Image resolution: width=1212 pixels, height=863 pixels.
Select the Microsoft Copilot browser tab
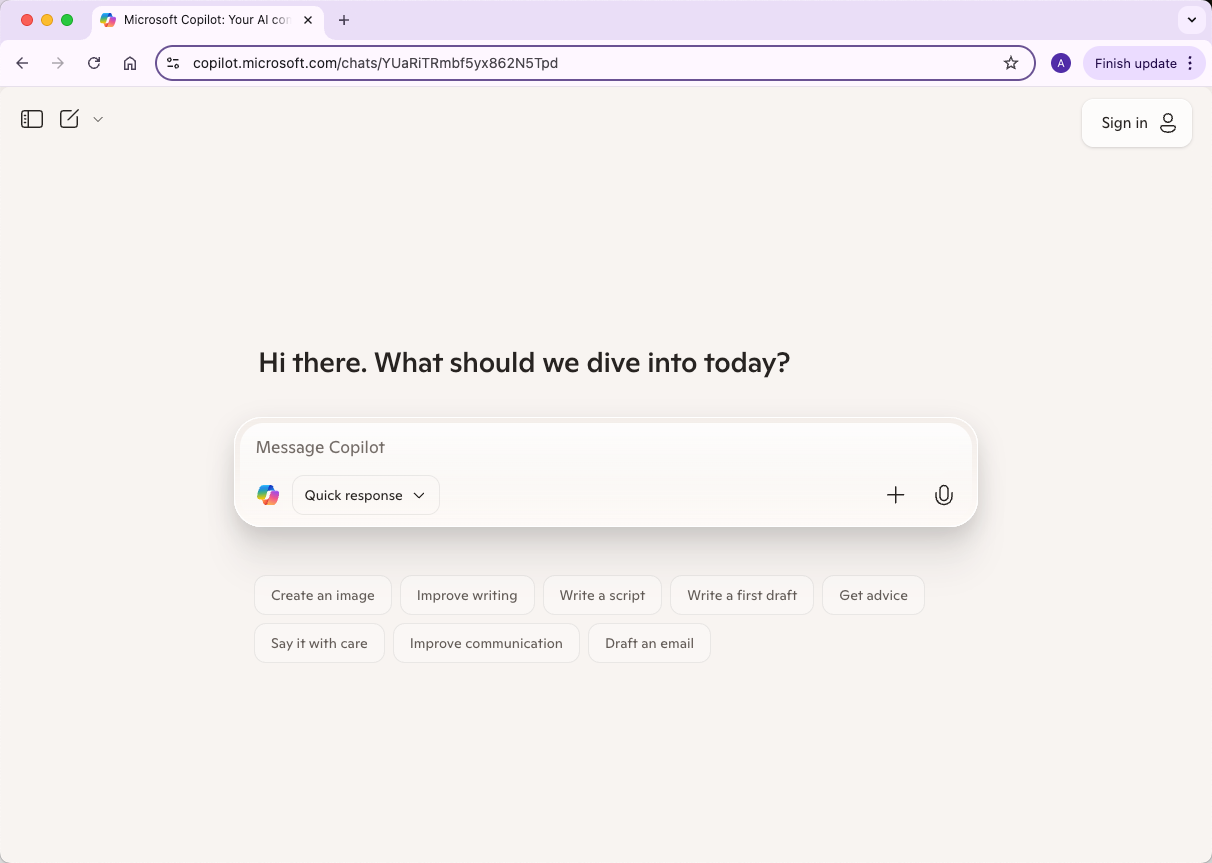(207, 20)
